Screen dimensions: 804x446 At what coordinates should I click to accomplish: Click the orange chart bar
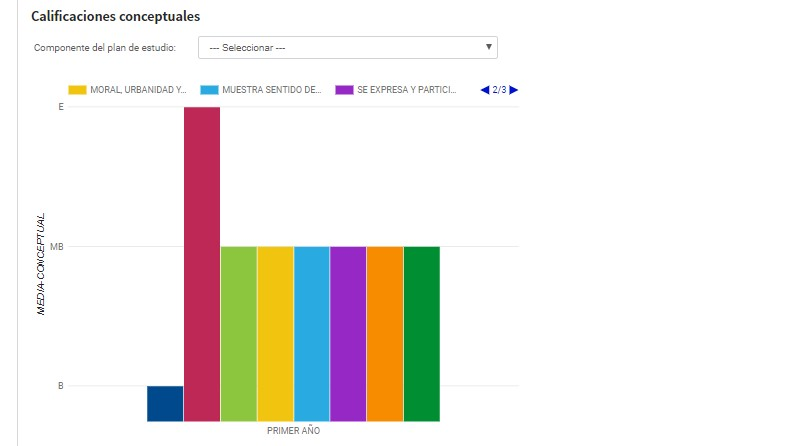385,333
